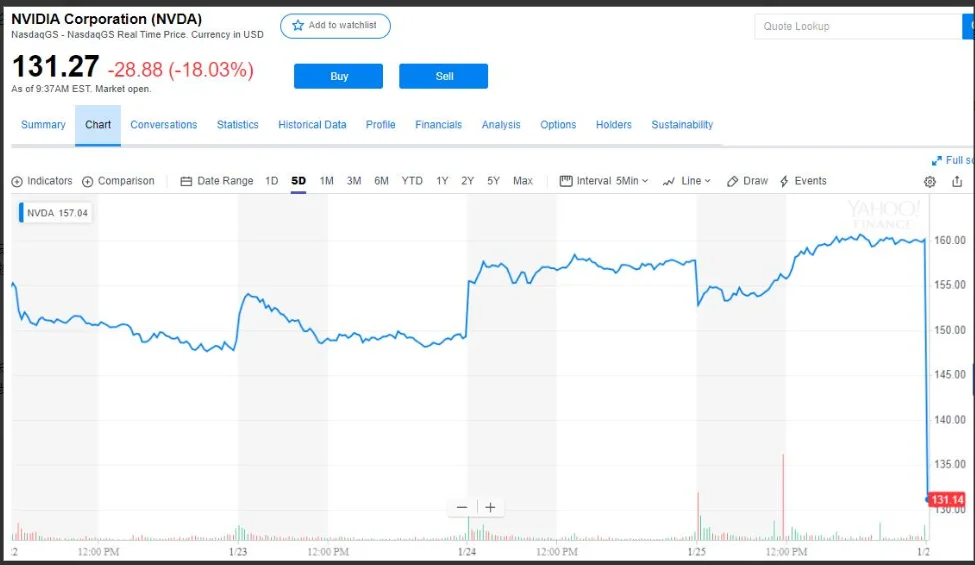Image resolution: width=975 pixels, height=565 pixels.
Task: Click the 1/23 date axis label
Action: click(x=238, y=551)
